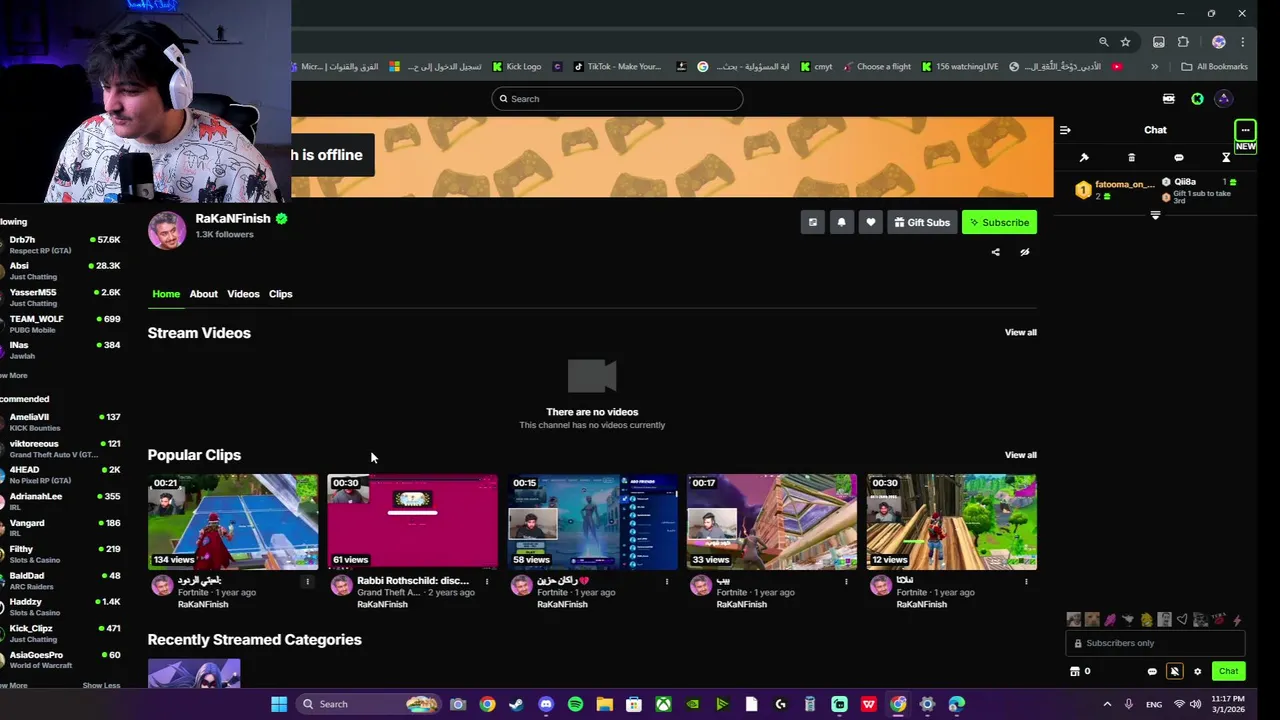Image resolution: width=1280 pixels, height=720 pixels.
Task: Open options menu for the 58 views clip
Action: coord(667,581)
